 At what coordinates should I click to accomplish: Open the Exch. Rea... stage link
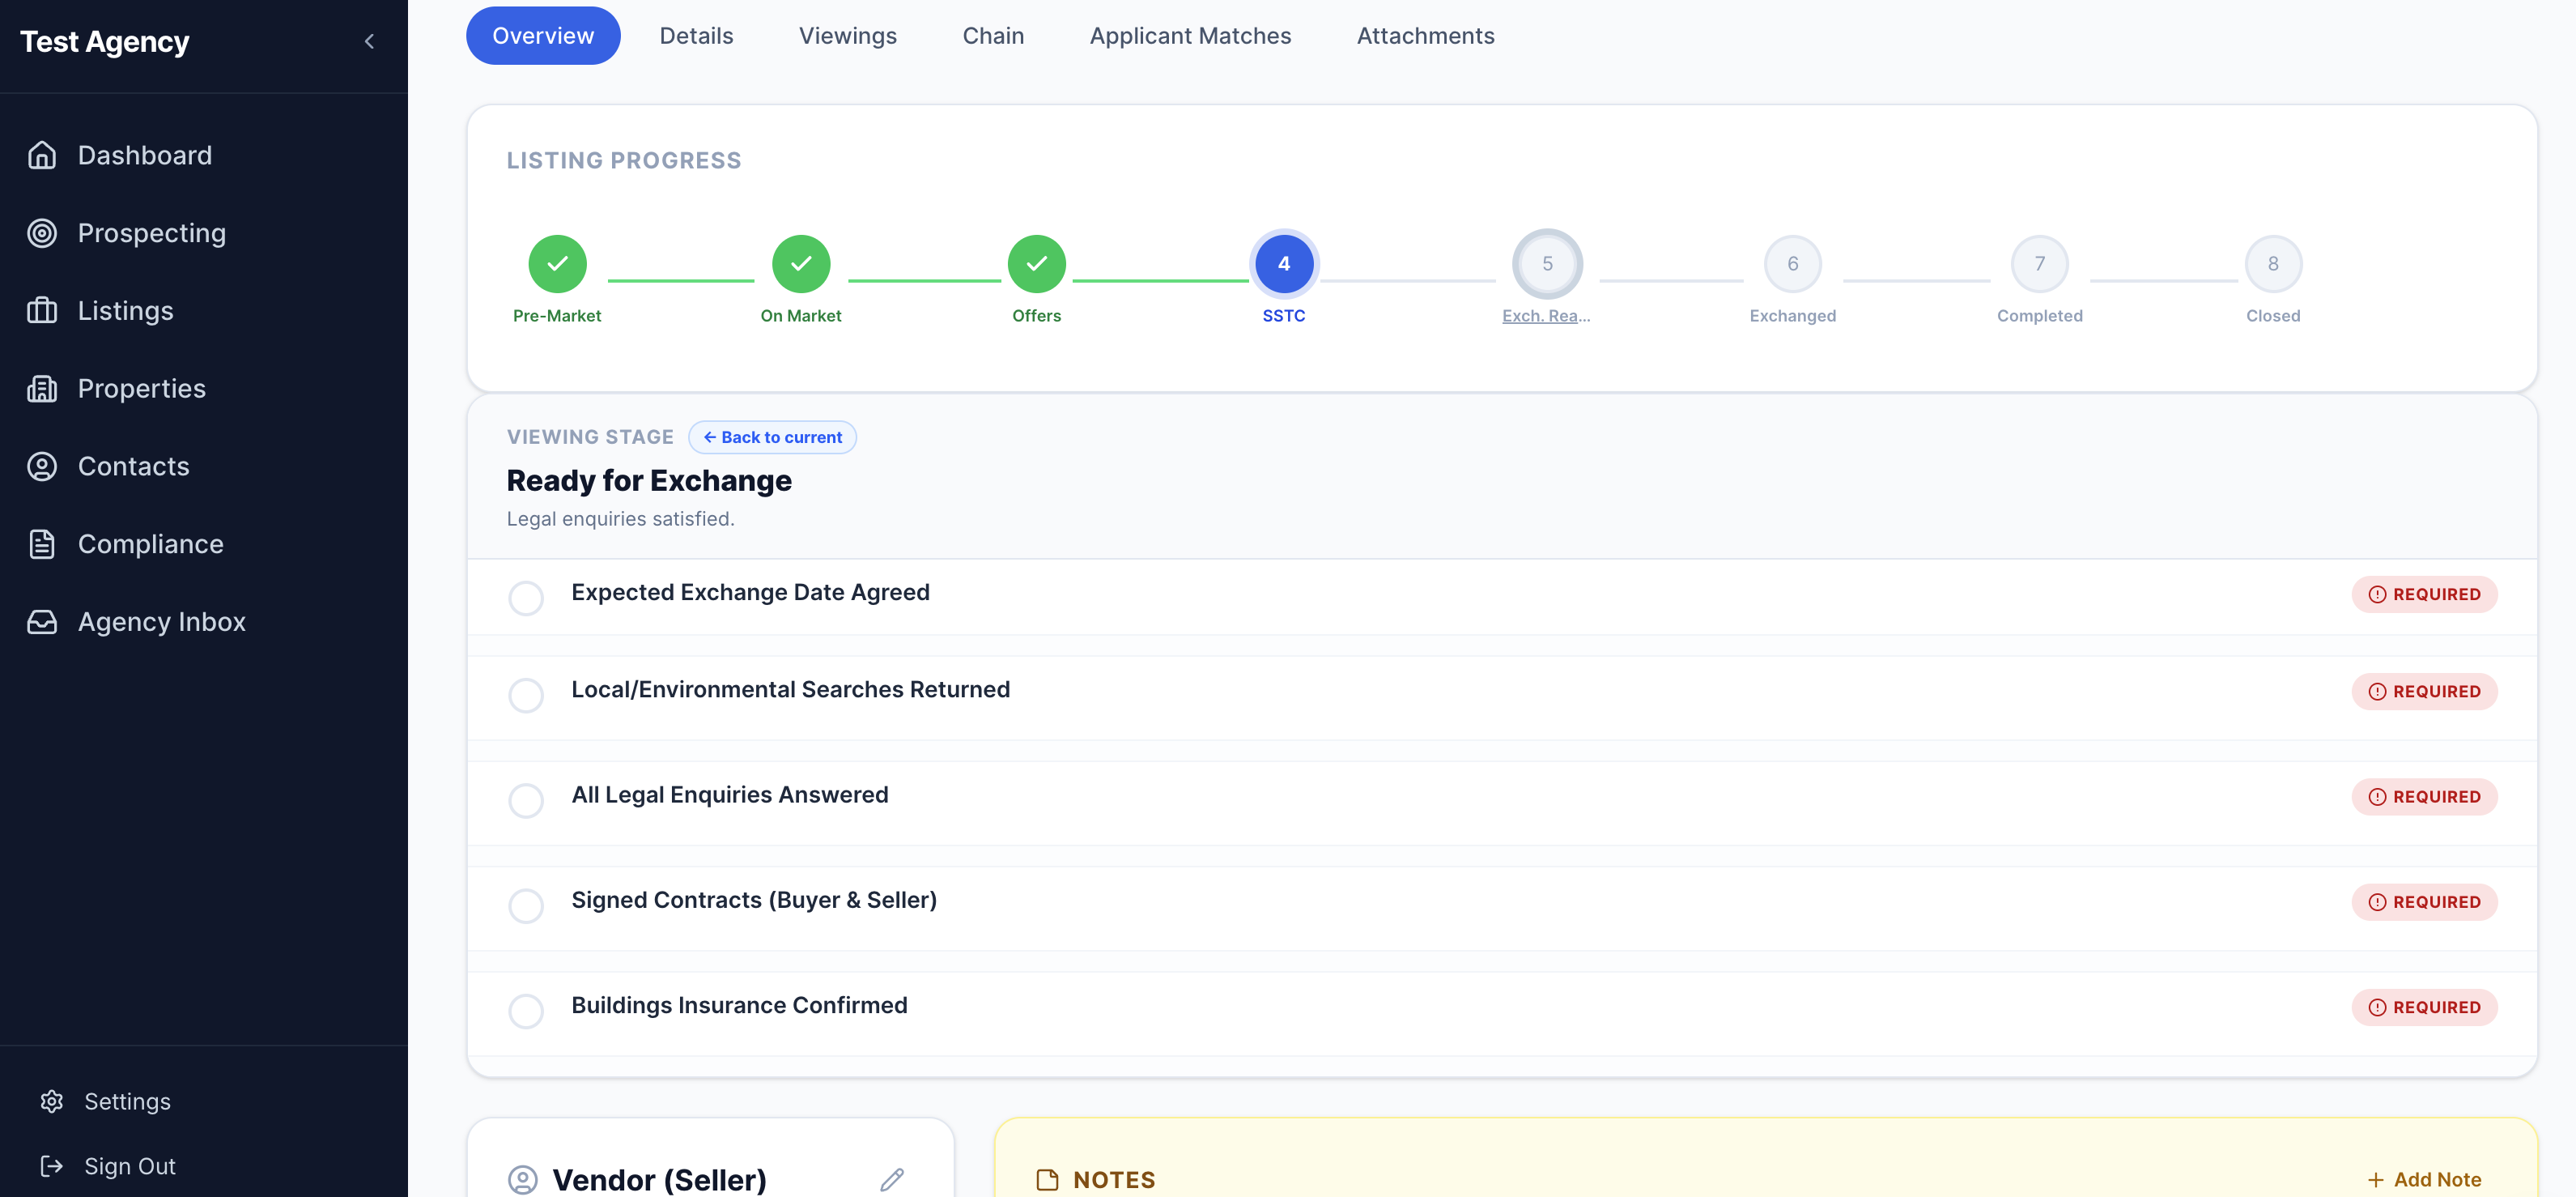[1546, 314]
